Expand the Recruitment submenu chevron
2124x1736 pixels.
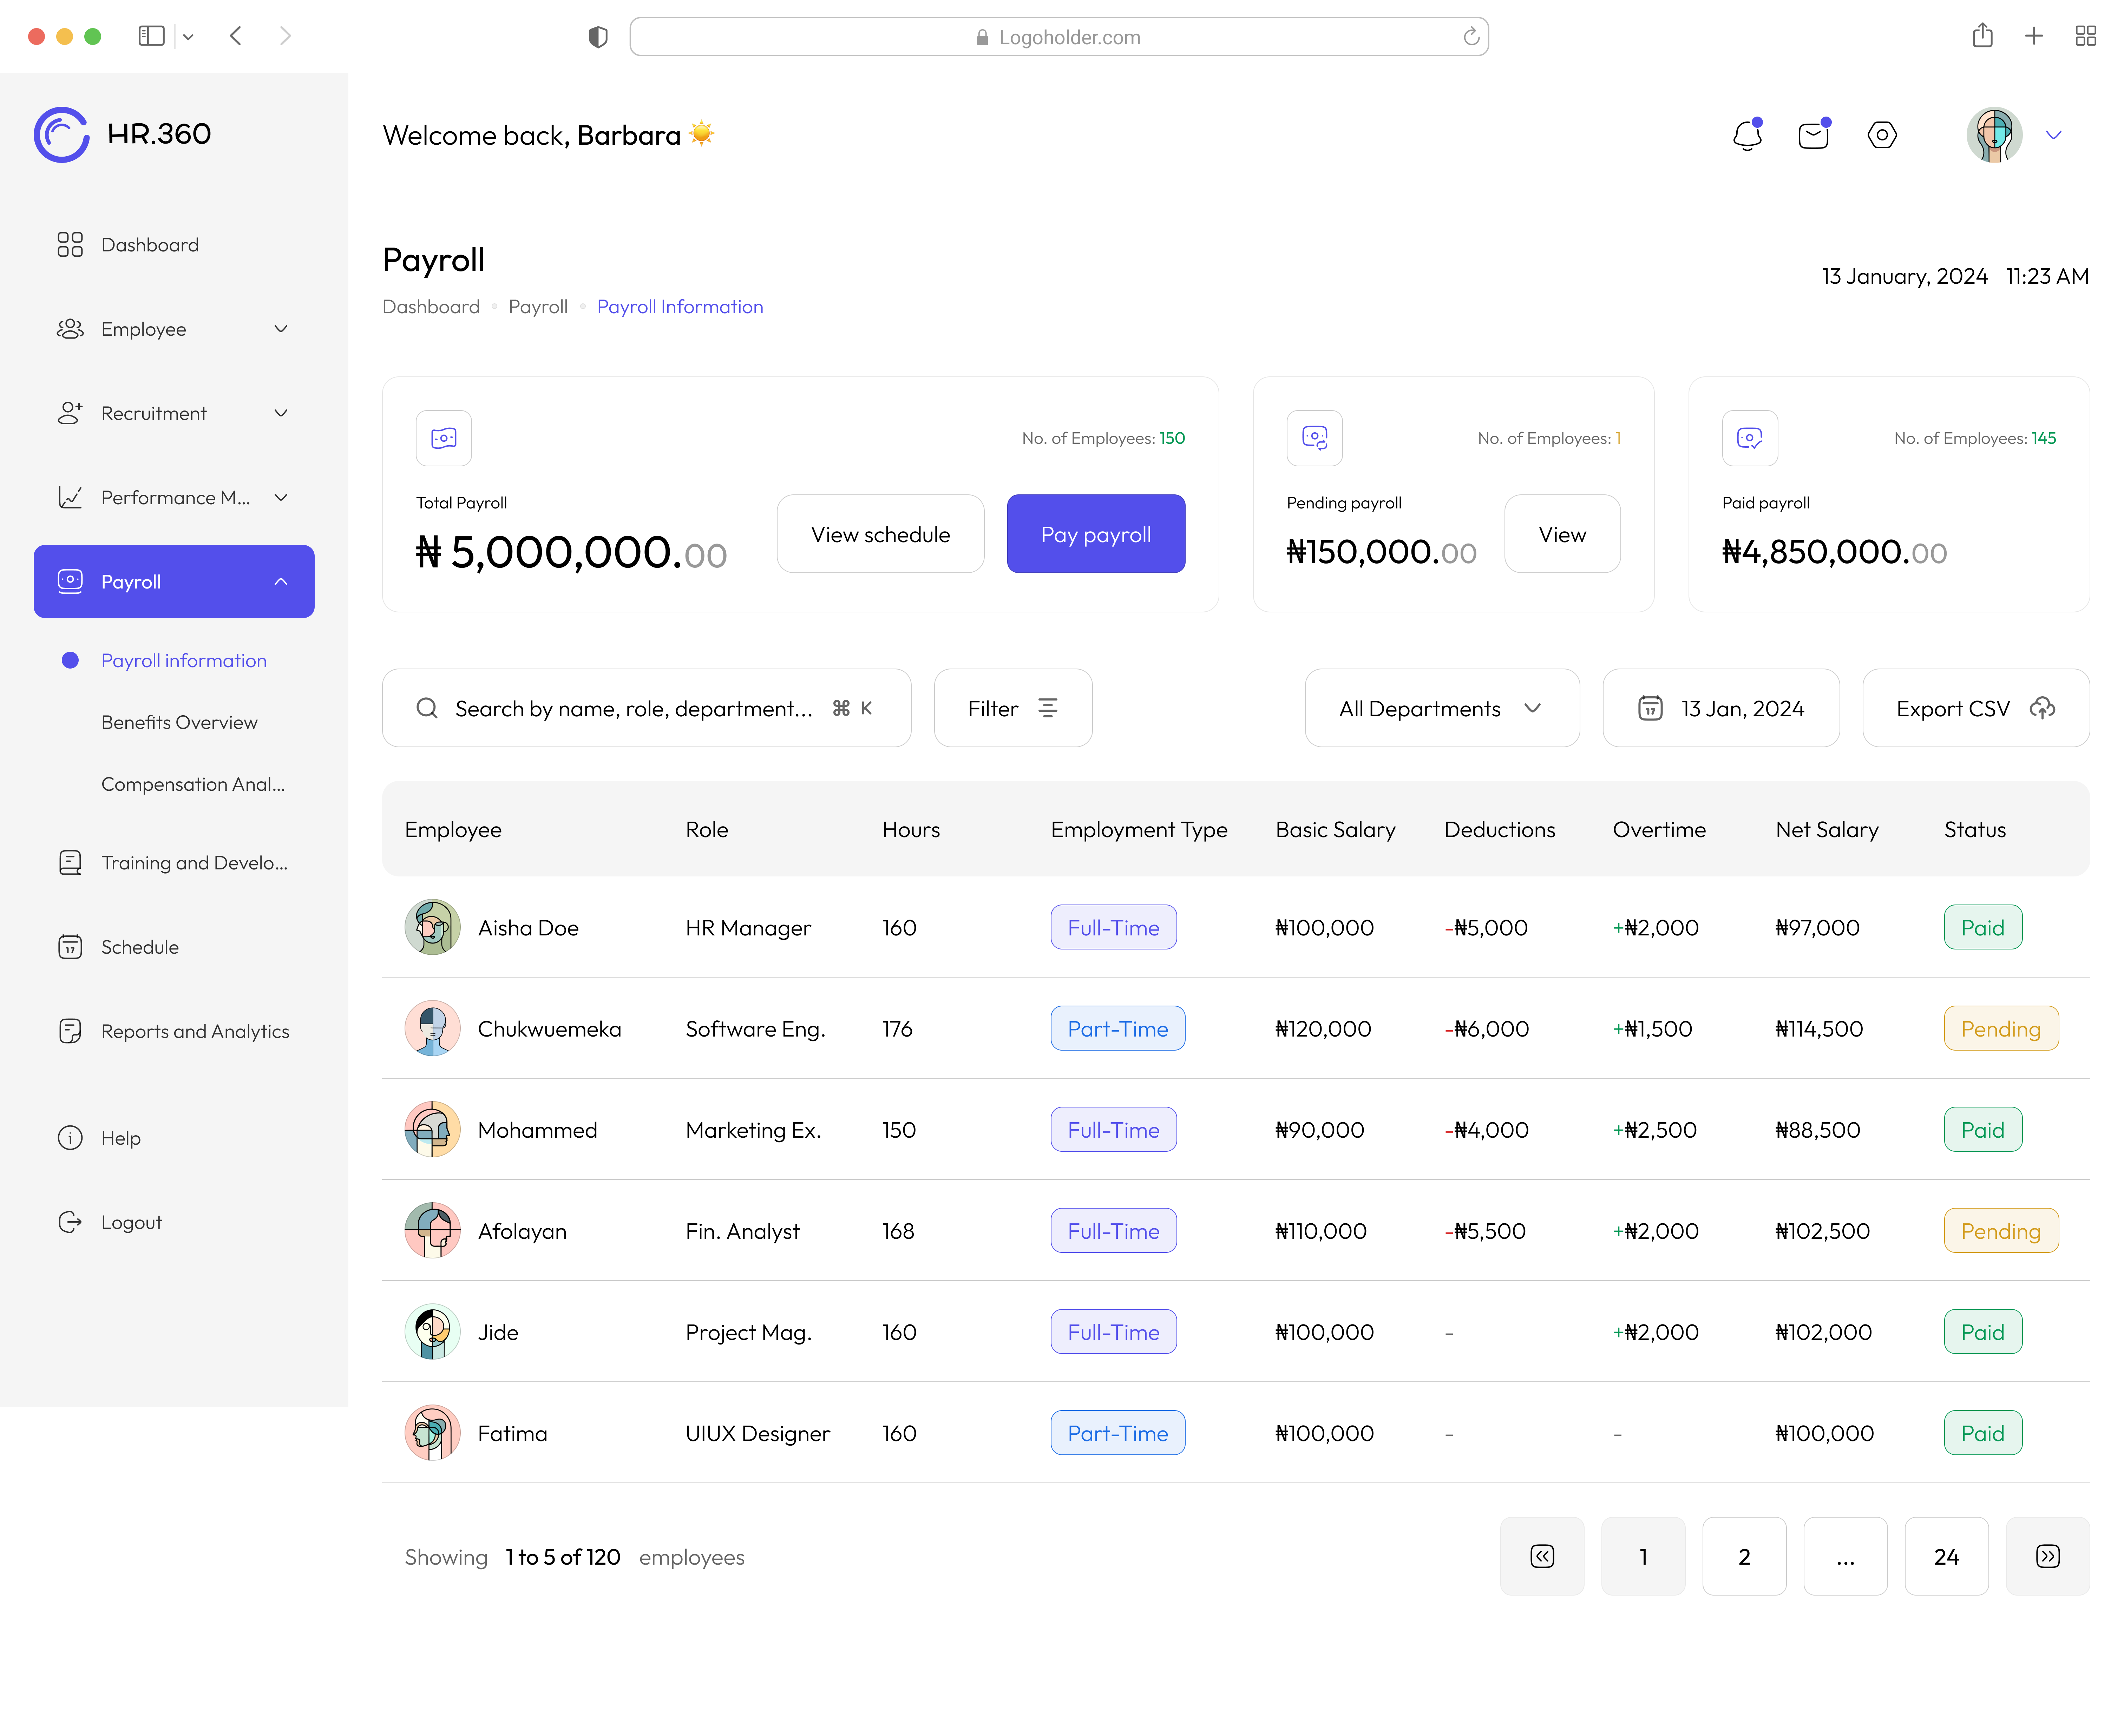(x=281, y=413)
